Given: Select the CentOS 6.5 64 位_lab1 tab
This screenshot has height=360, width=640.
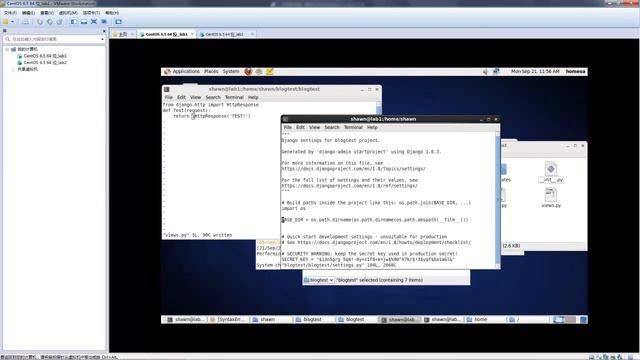Looking at the screenshot, I should click(167, 34).
